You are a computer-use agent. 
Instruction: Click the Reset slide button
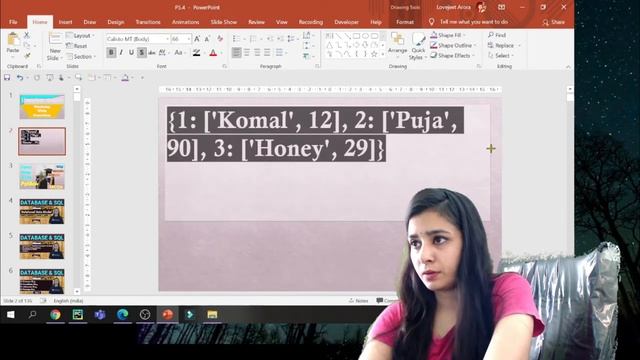77,46
